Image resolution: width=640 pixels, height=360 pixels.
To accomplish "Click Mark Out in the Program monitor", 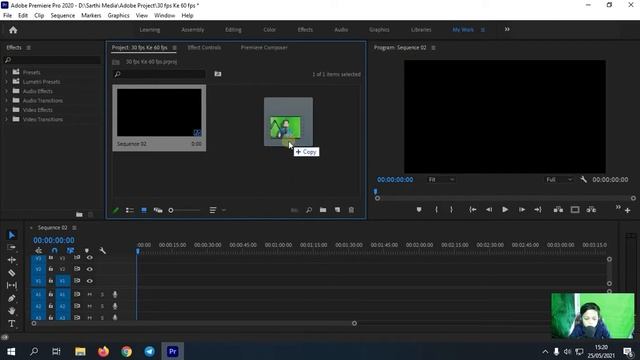I will tap(451, 209).
